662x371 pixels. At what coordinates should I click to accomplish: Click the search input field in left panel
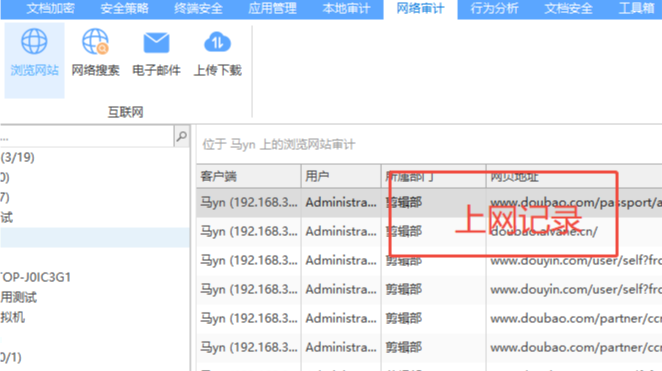(x=87, y=136)
